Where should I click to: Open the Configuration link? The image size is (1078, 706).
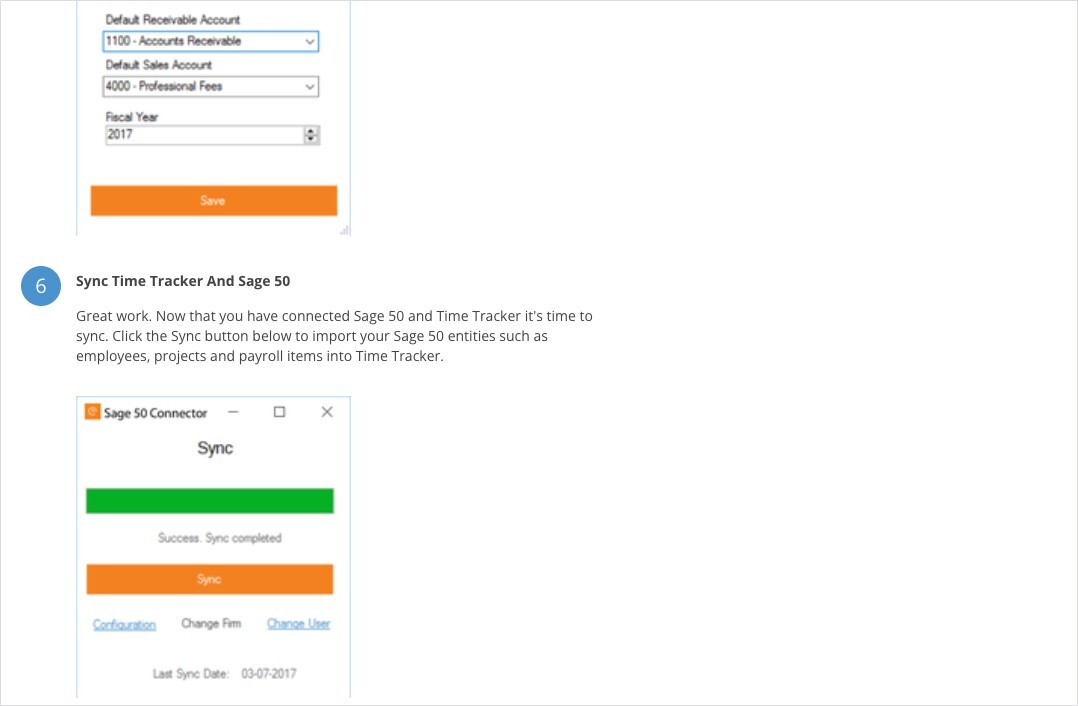click(124, 625)
